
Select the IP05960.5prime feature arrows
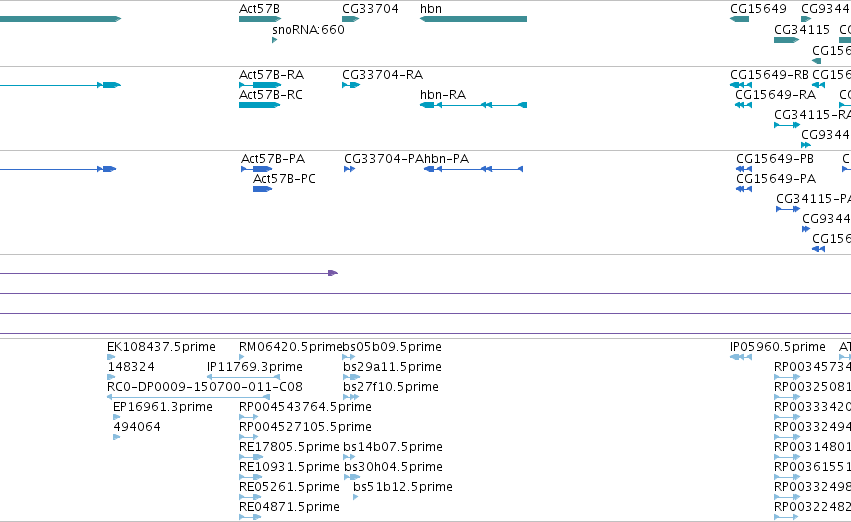[x=741, y=357]
